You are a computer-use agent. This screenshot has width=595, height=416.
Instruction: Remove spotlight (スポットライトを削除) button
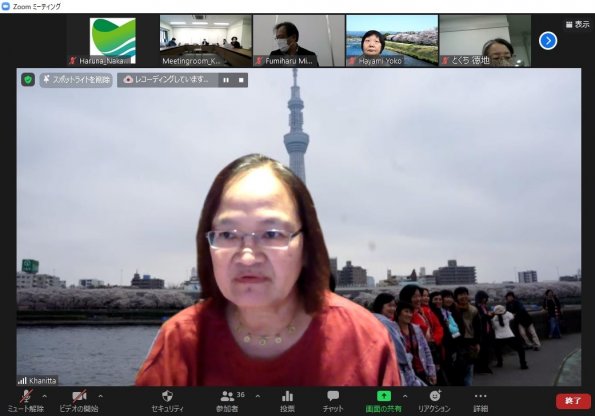click(x=76, y=80)
